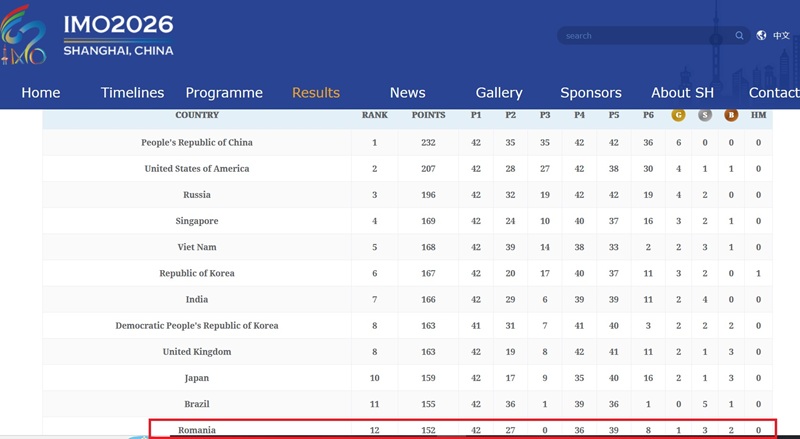Viewport: 800px width, 439px height.
Task: Click Russia's points value 196
Action: coord(429,194)
